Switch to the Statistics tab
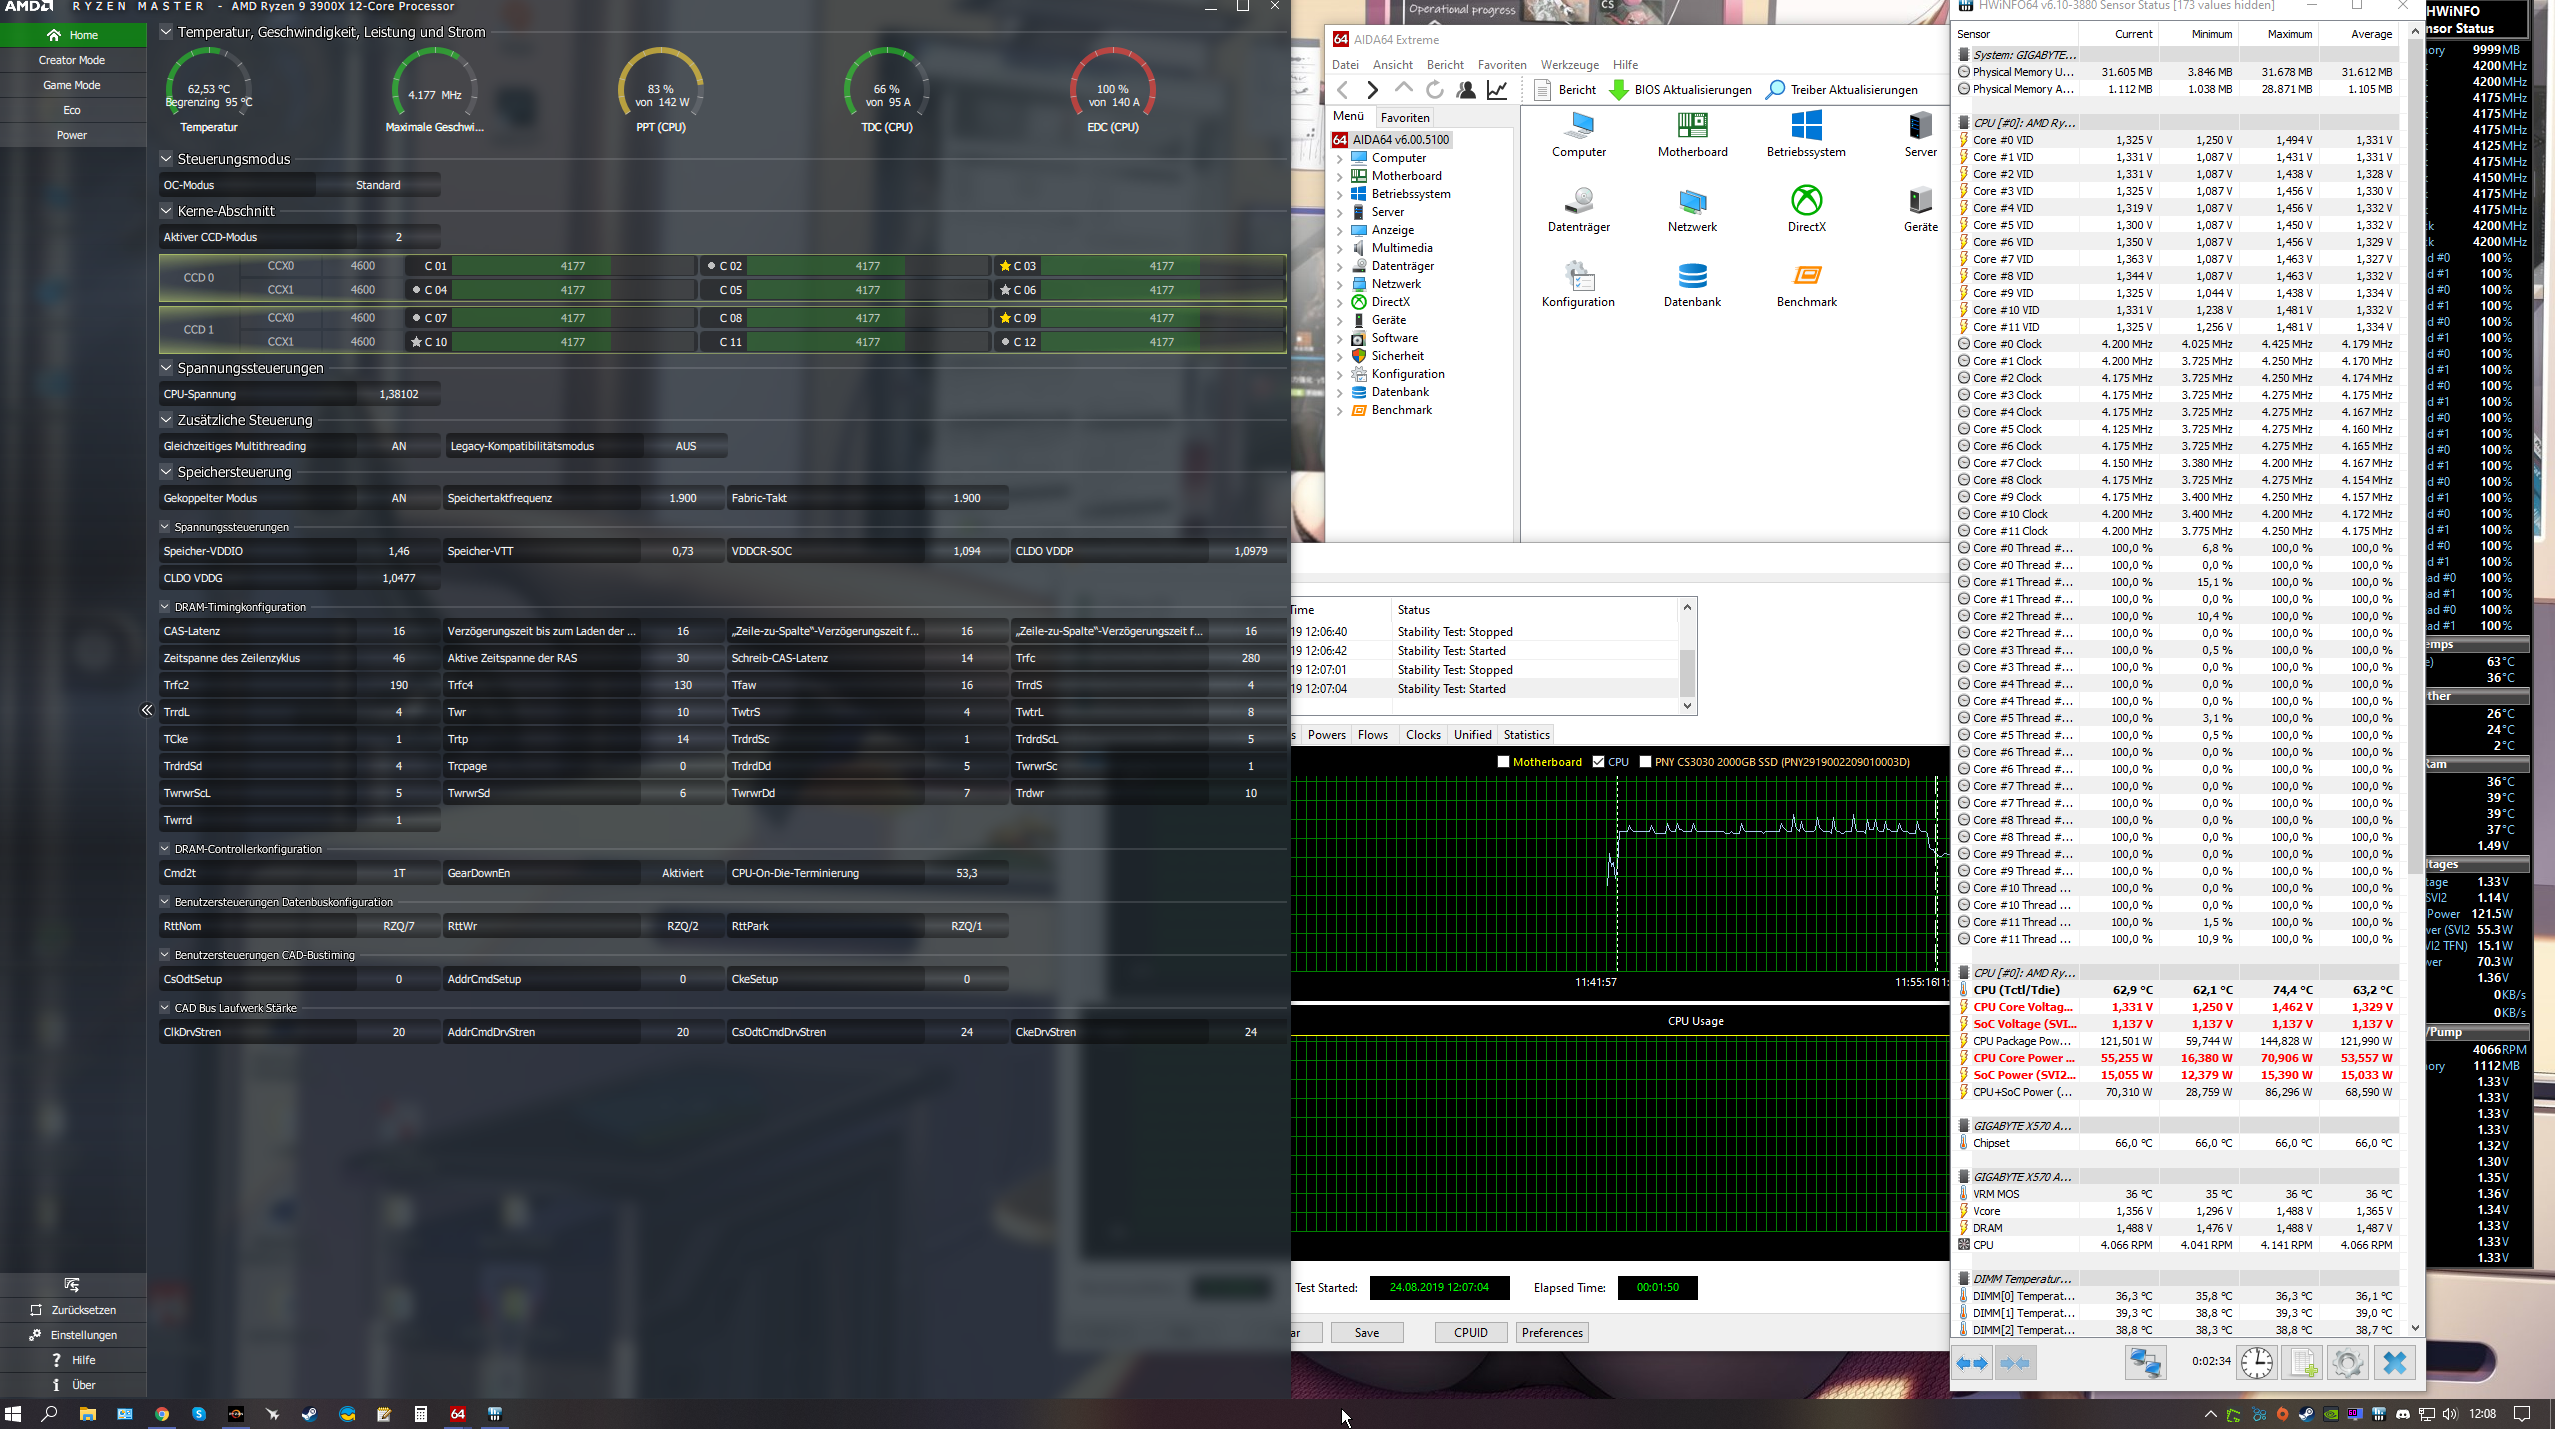This screenshot has height=1429, width=2555. pyautogui.click(x=1526, y=735)
